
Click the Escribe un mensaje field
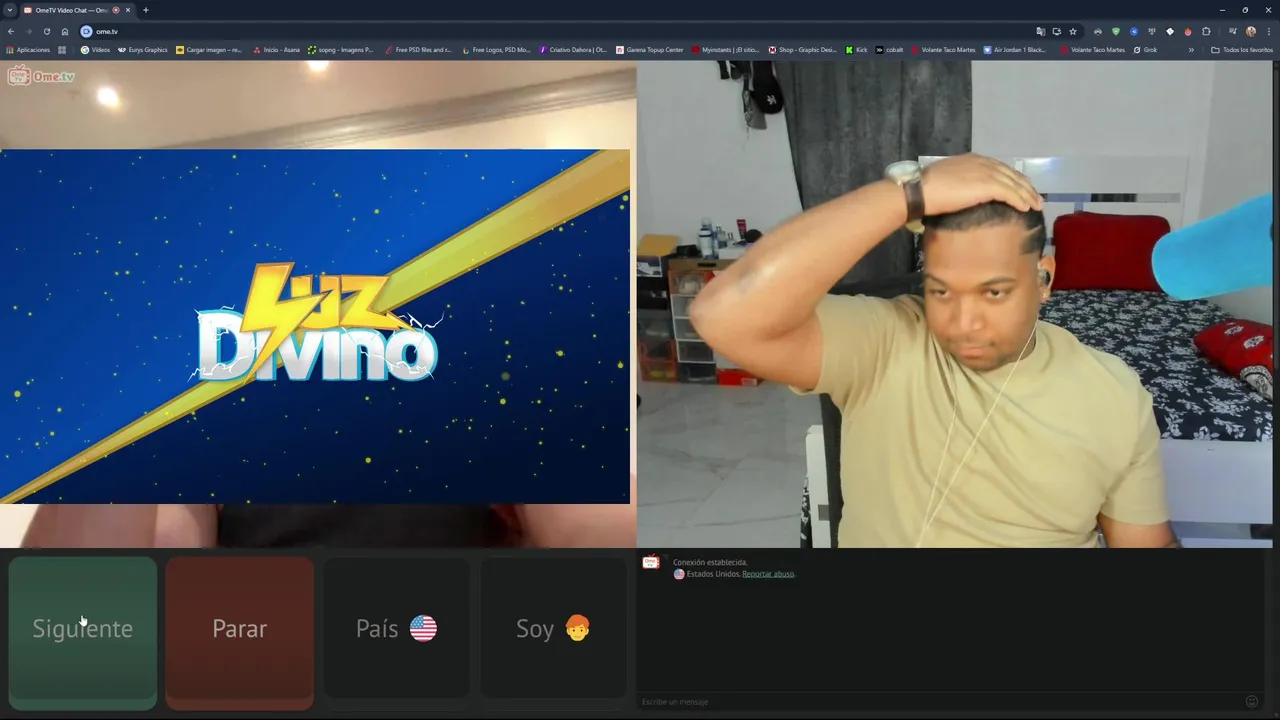coord(940,702)
